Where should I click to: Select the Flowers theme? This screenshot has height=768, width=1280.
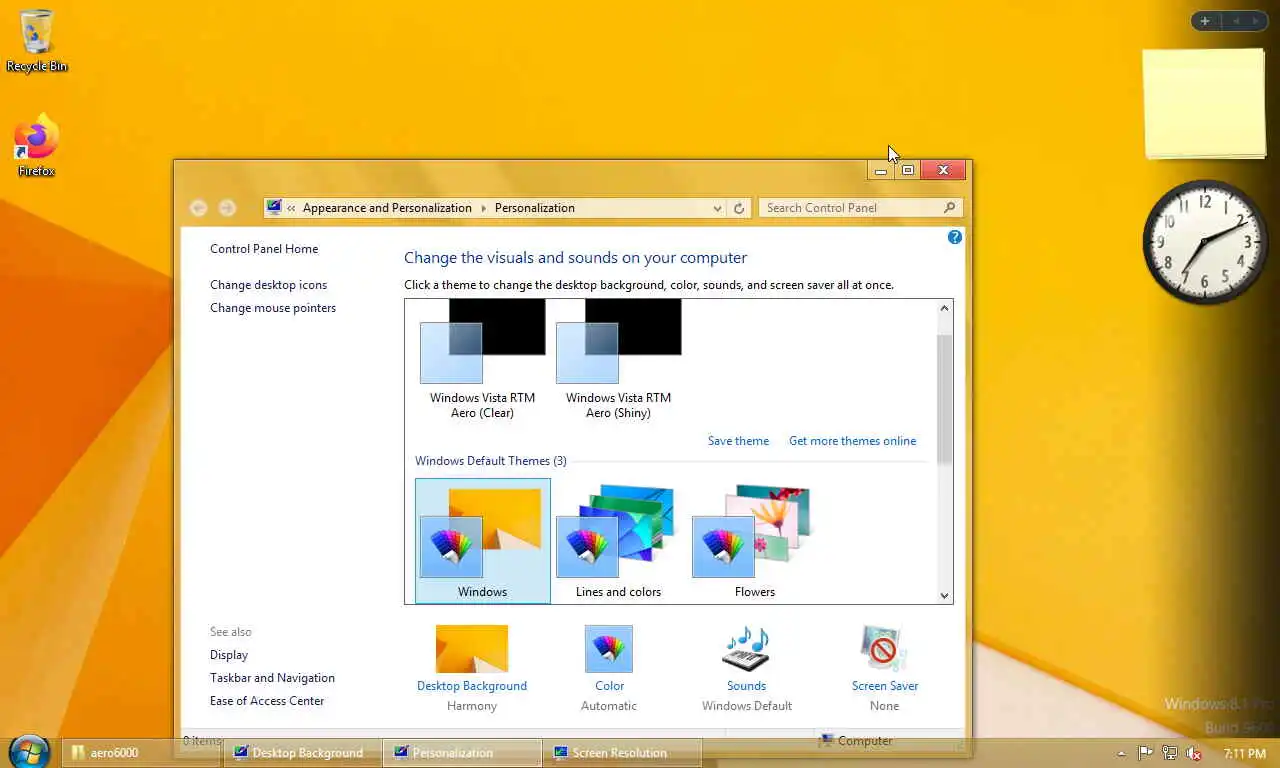pyautogui.click(x=754, y=541)
